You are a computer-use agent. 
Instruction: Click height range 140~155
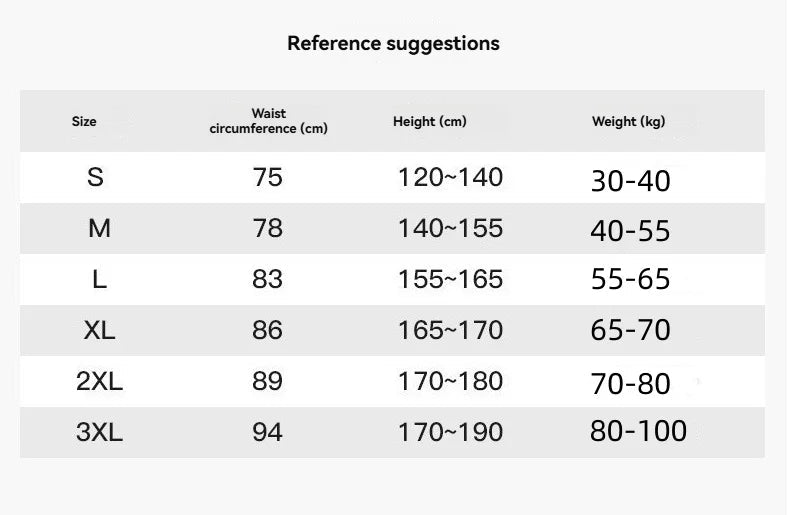coord(450,228)
